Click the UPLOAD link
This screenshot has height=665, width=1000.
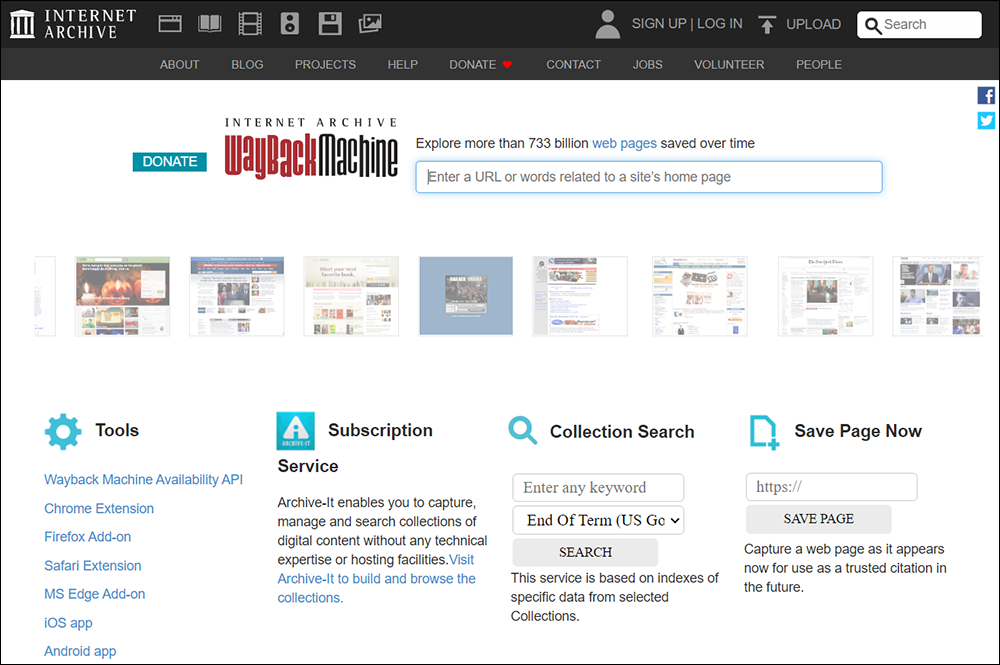(x=813, y=24)
